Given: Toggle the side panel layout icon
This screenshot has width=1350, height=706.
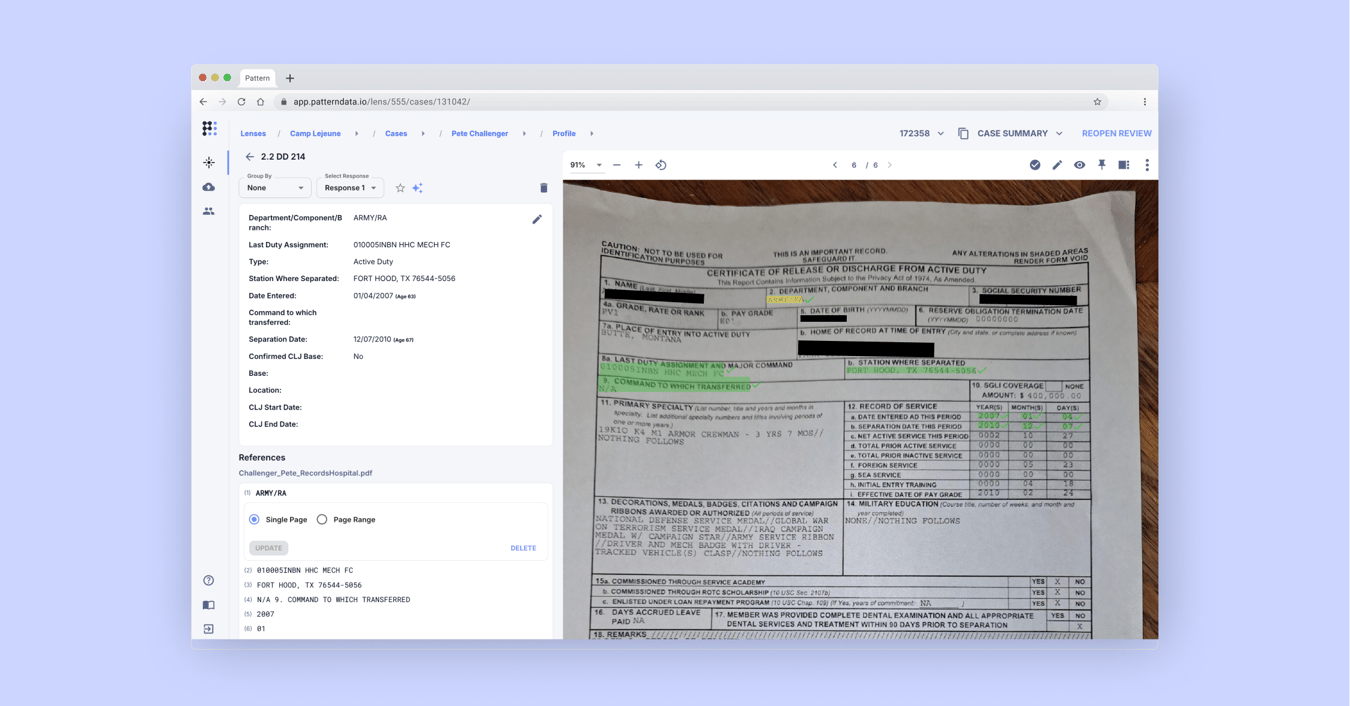Looking at the screenshot, I should [1124, 165].
